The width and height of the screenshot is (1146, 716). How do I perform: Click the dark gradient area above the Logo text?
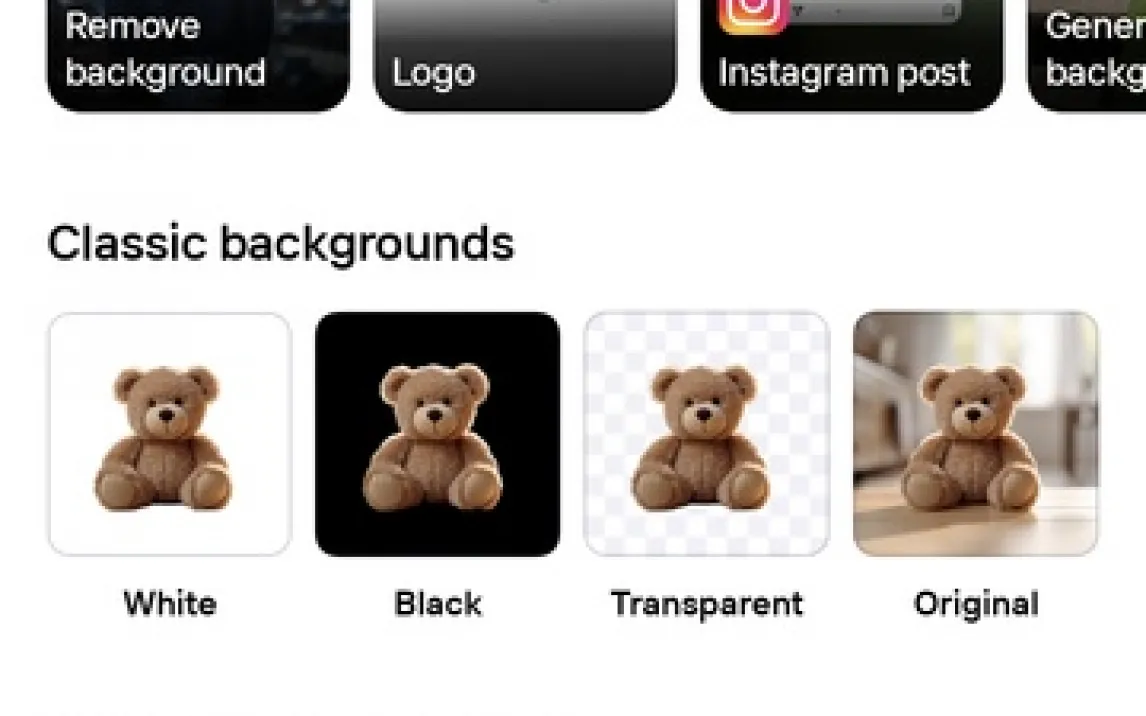pyautogui.click(x=525, y=26)
